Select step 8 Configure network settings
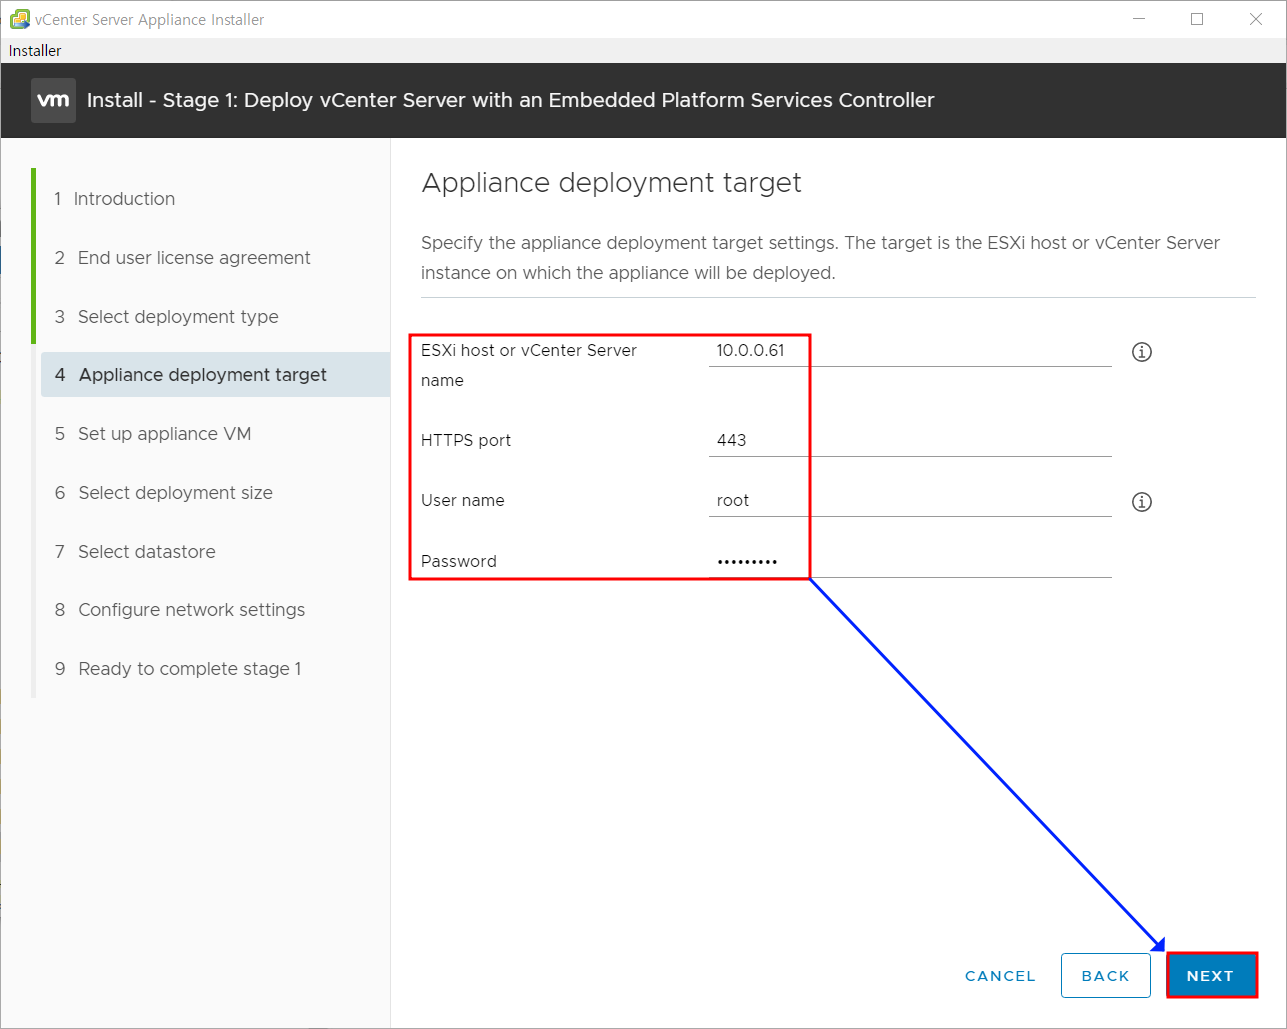Viewport: 1287px width, 1029px height. (179, 610)
